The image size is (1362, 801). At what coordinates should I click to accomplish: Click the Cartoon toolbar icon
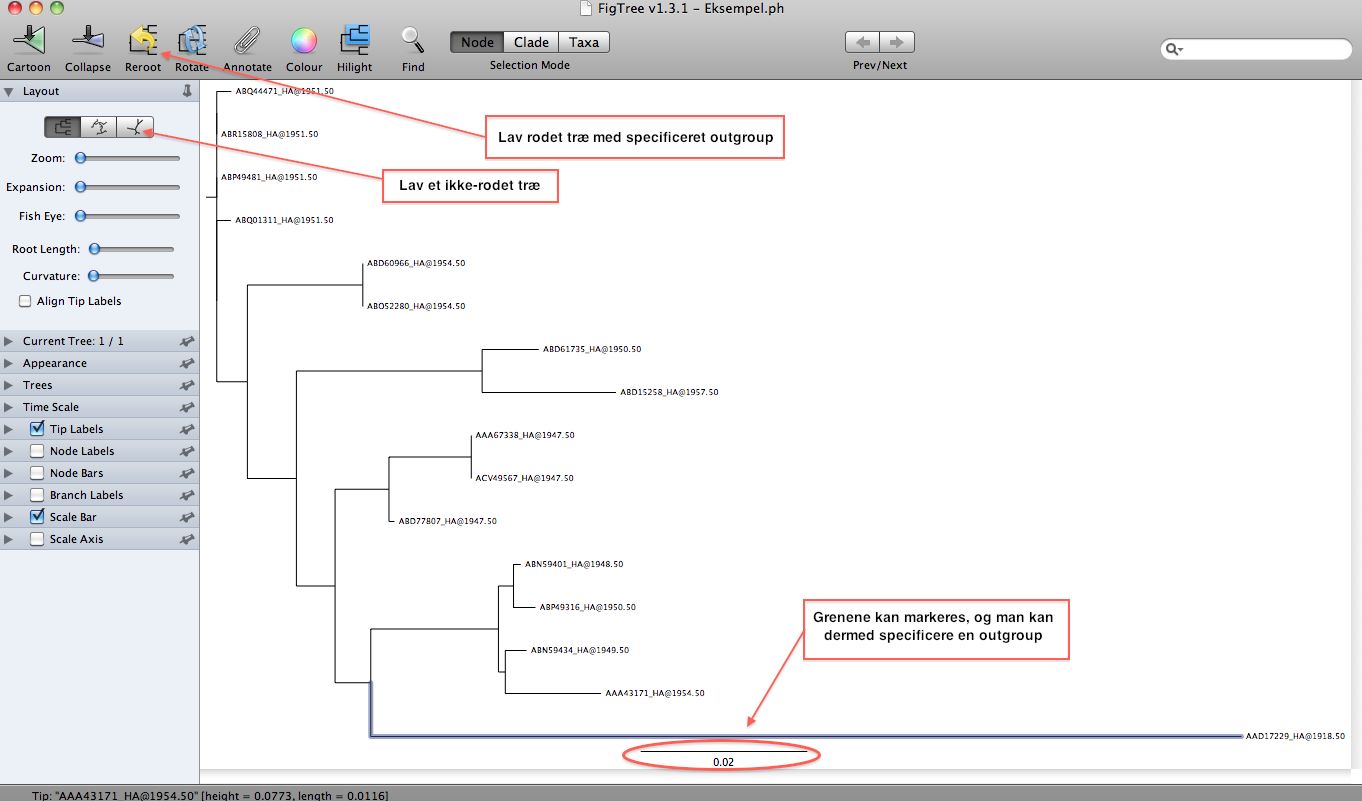pyautogui.click(x=29, y=41)
